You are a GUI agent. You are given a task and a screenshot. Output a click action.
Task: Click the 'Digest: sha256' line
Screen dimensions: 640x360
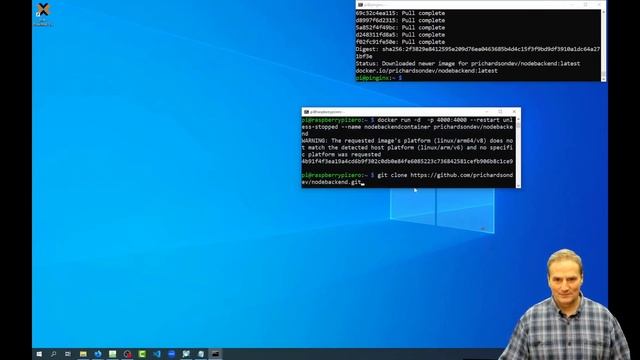coord(478,49)
